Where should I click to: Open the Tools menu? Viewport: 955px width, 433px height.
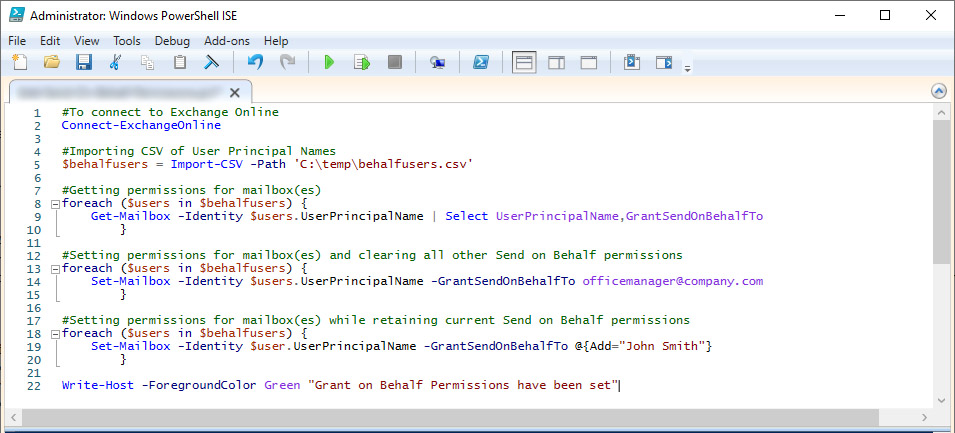pyautogui.click(x=127, y=41)
